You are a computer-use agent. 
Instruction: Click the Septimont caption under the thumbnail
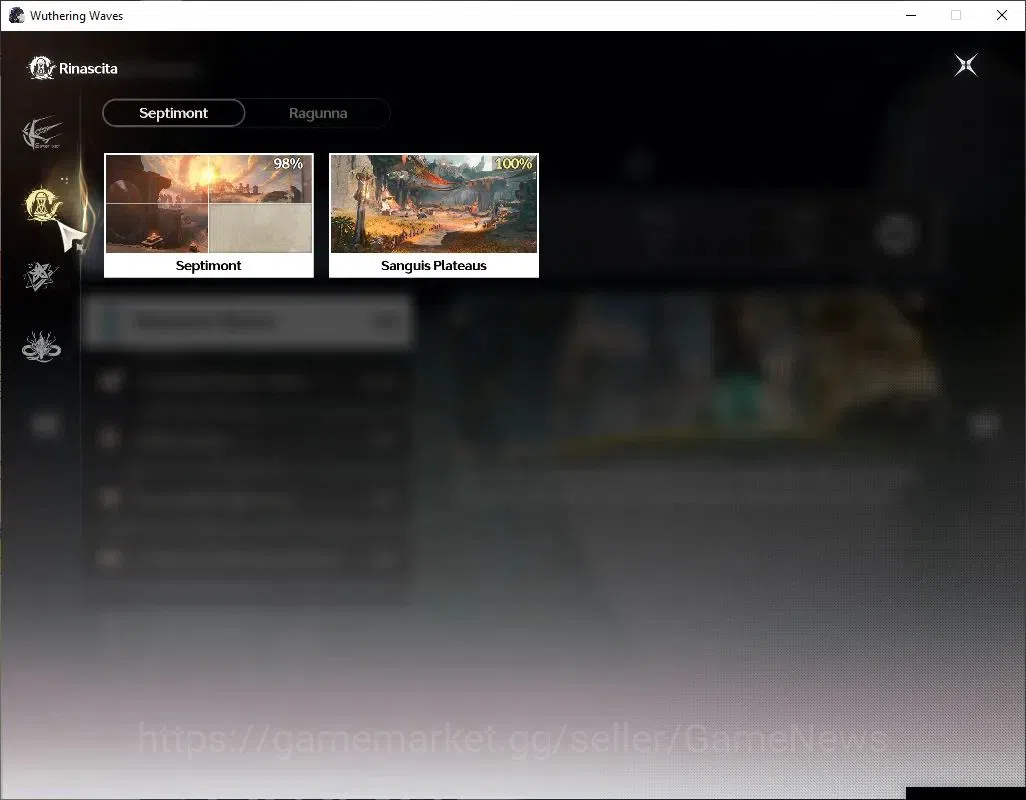click(208, 266)
